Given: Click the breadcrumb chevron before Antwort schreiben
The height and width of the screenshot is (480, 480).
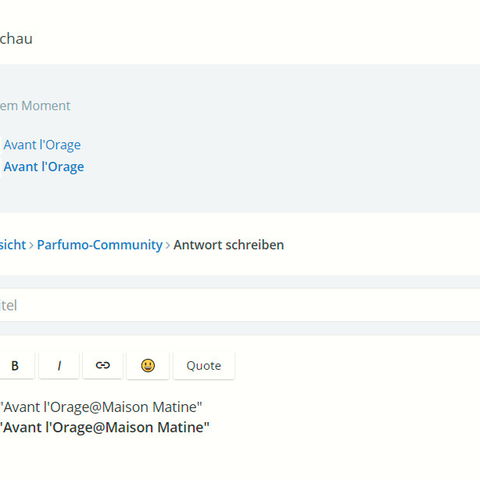Looking at the screenshot, I should point(168,246).
